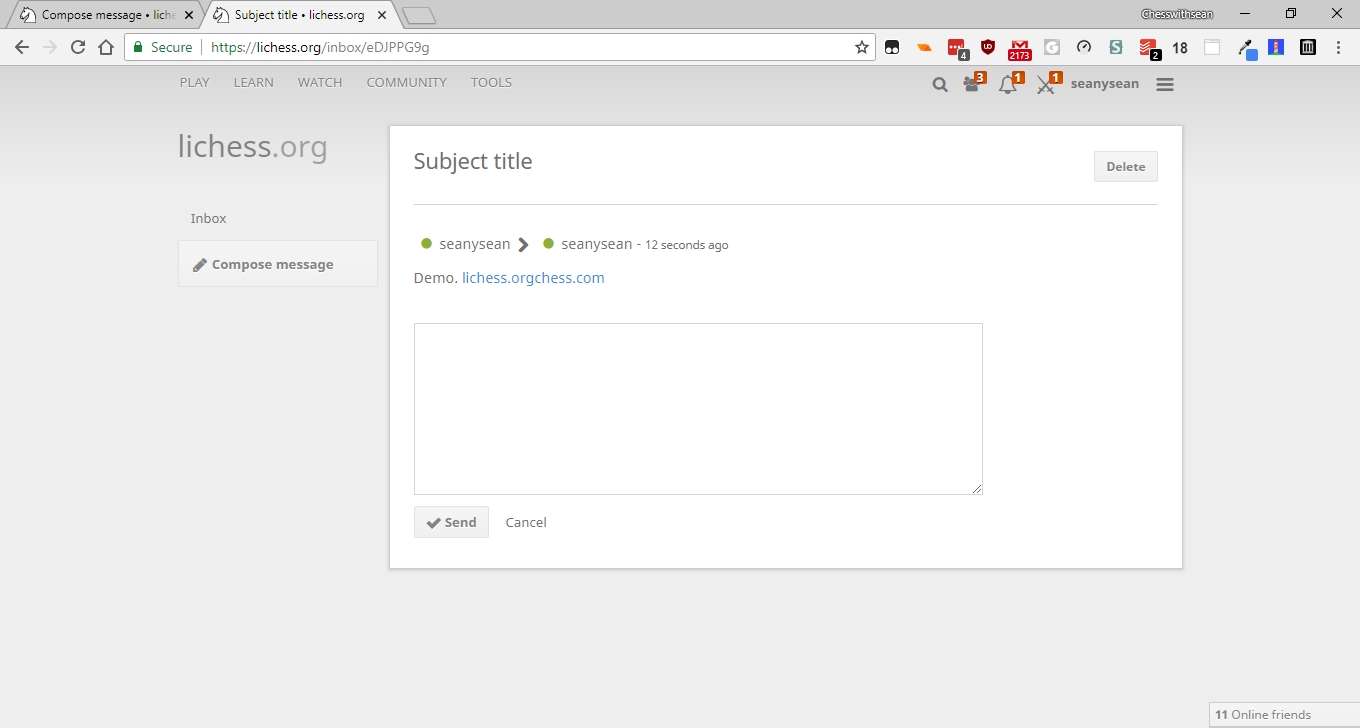Open the Chrome three-dot menu
This screenshot has width=1360, height=728.
point(1339,47)
